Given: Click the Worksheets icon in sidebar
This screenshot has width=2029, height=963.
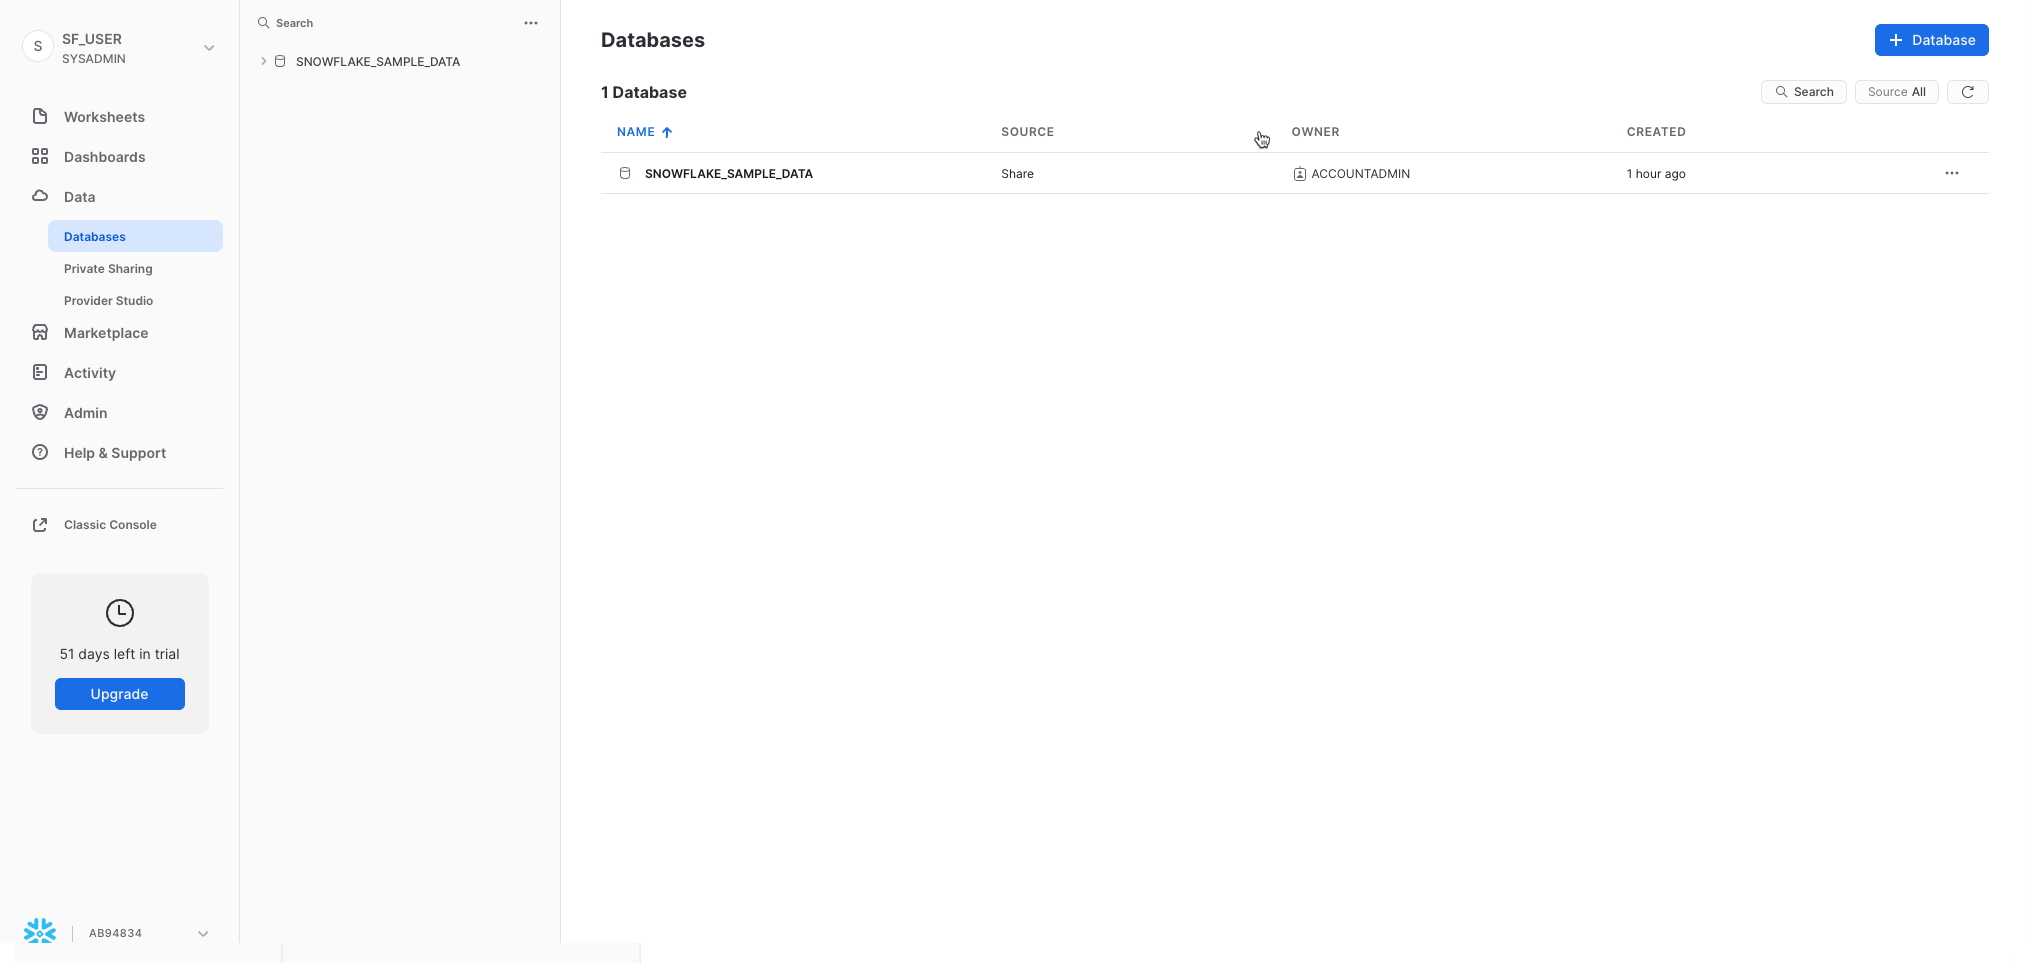Looking at the screenshot, I should click(x=39, y=116).
